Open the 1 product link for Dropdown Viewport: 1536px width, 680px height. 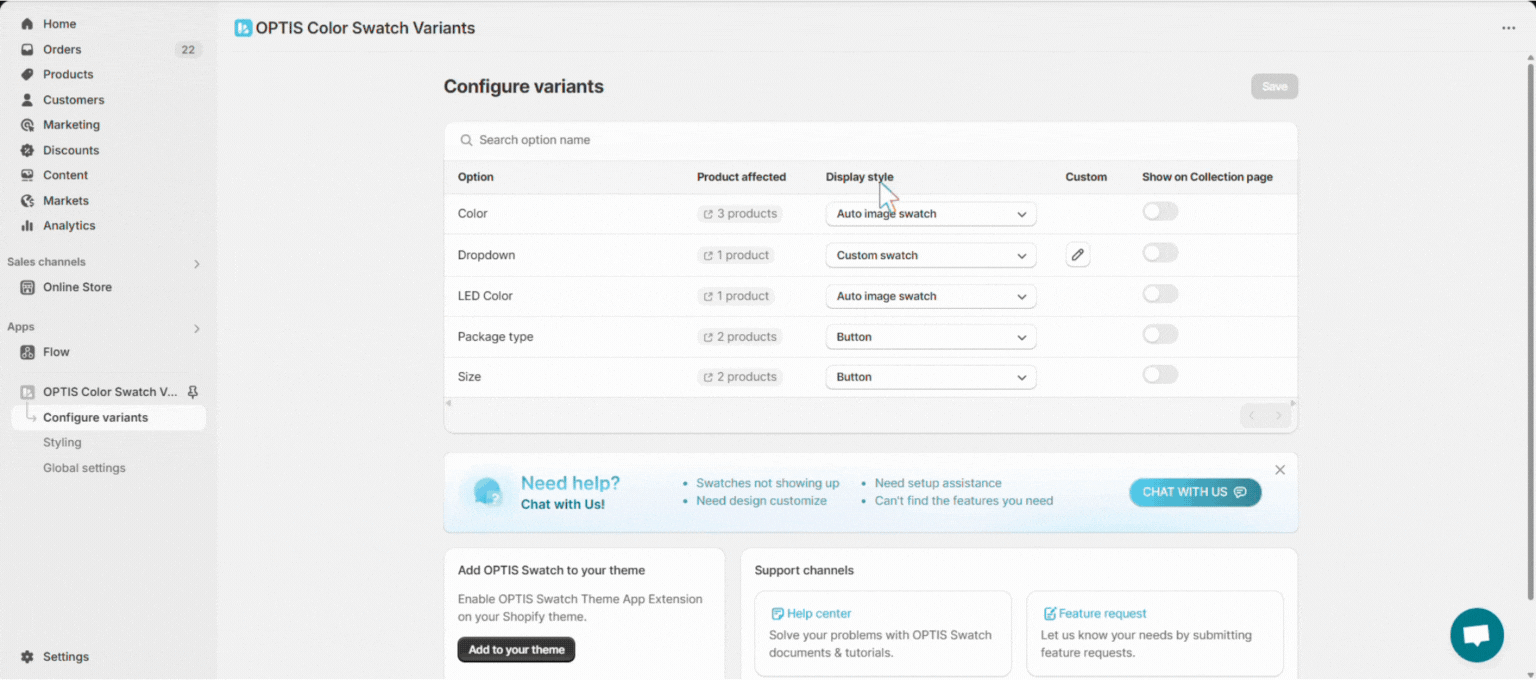(736, 255)
